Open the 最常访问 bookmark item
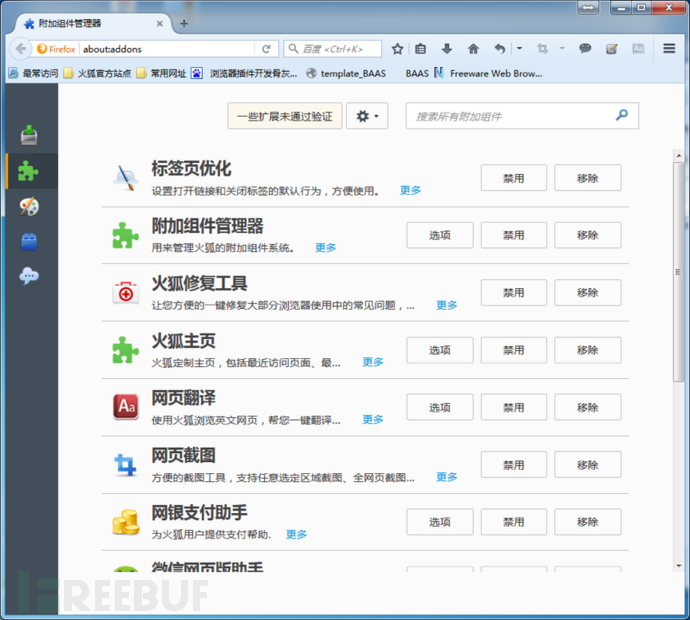This screenshot has width=690, height=620. click(x=33, y=73)
